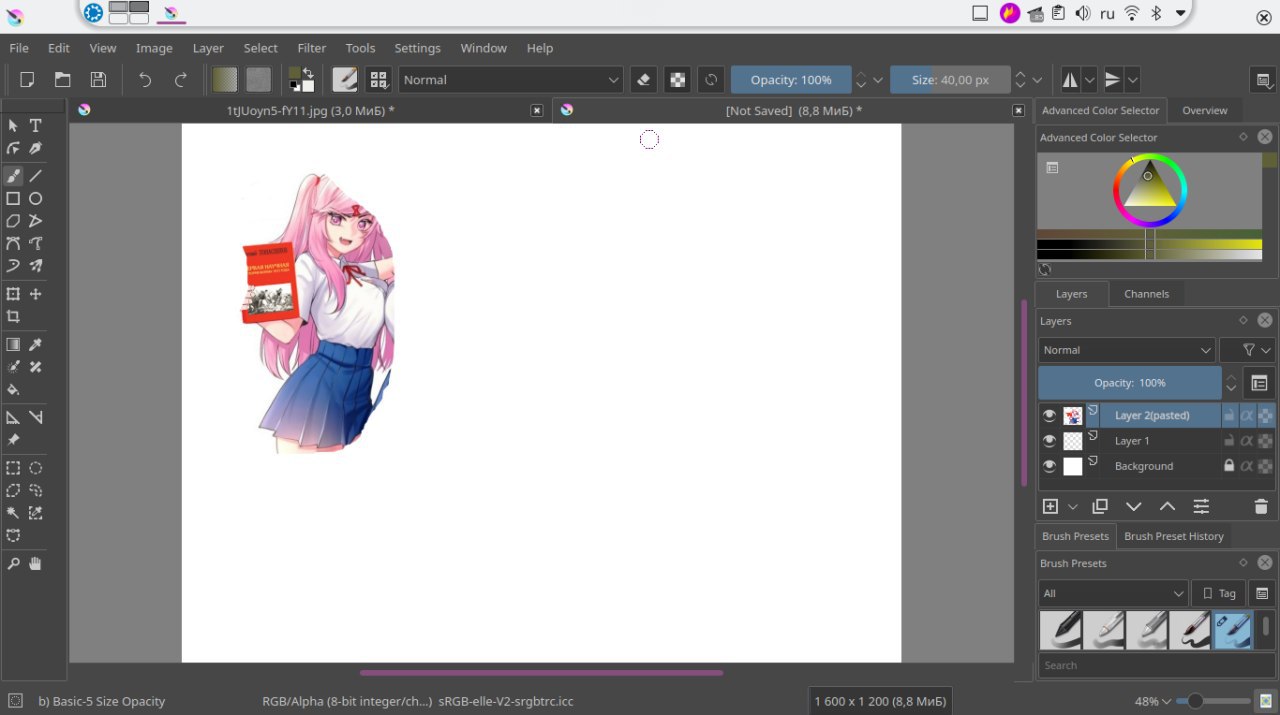Image resolution: width=1280 pixels, height=715 pixels.
Task: Open the brush preset tag filter All
Action: coord(1112,593)
